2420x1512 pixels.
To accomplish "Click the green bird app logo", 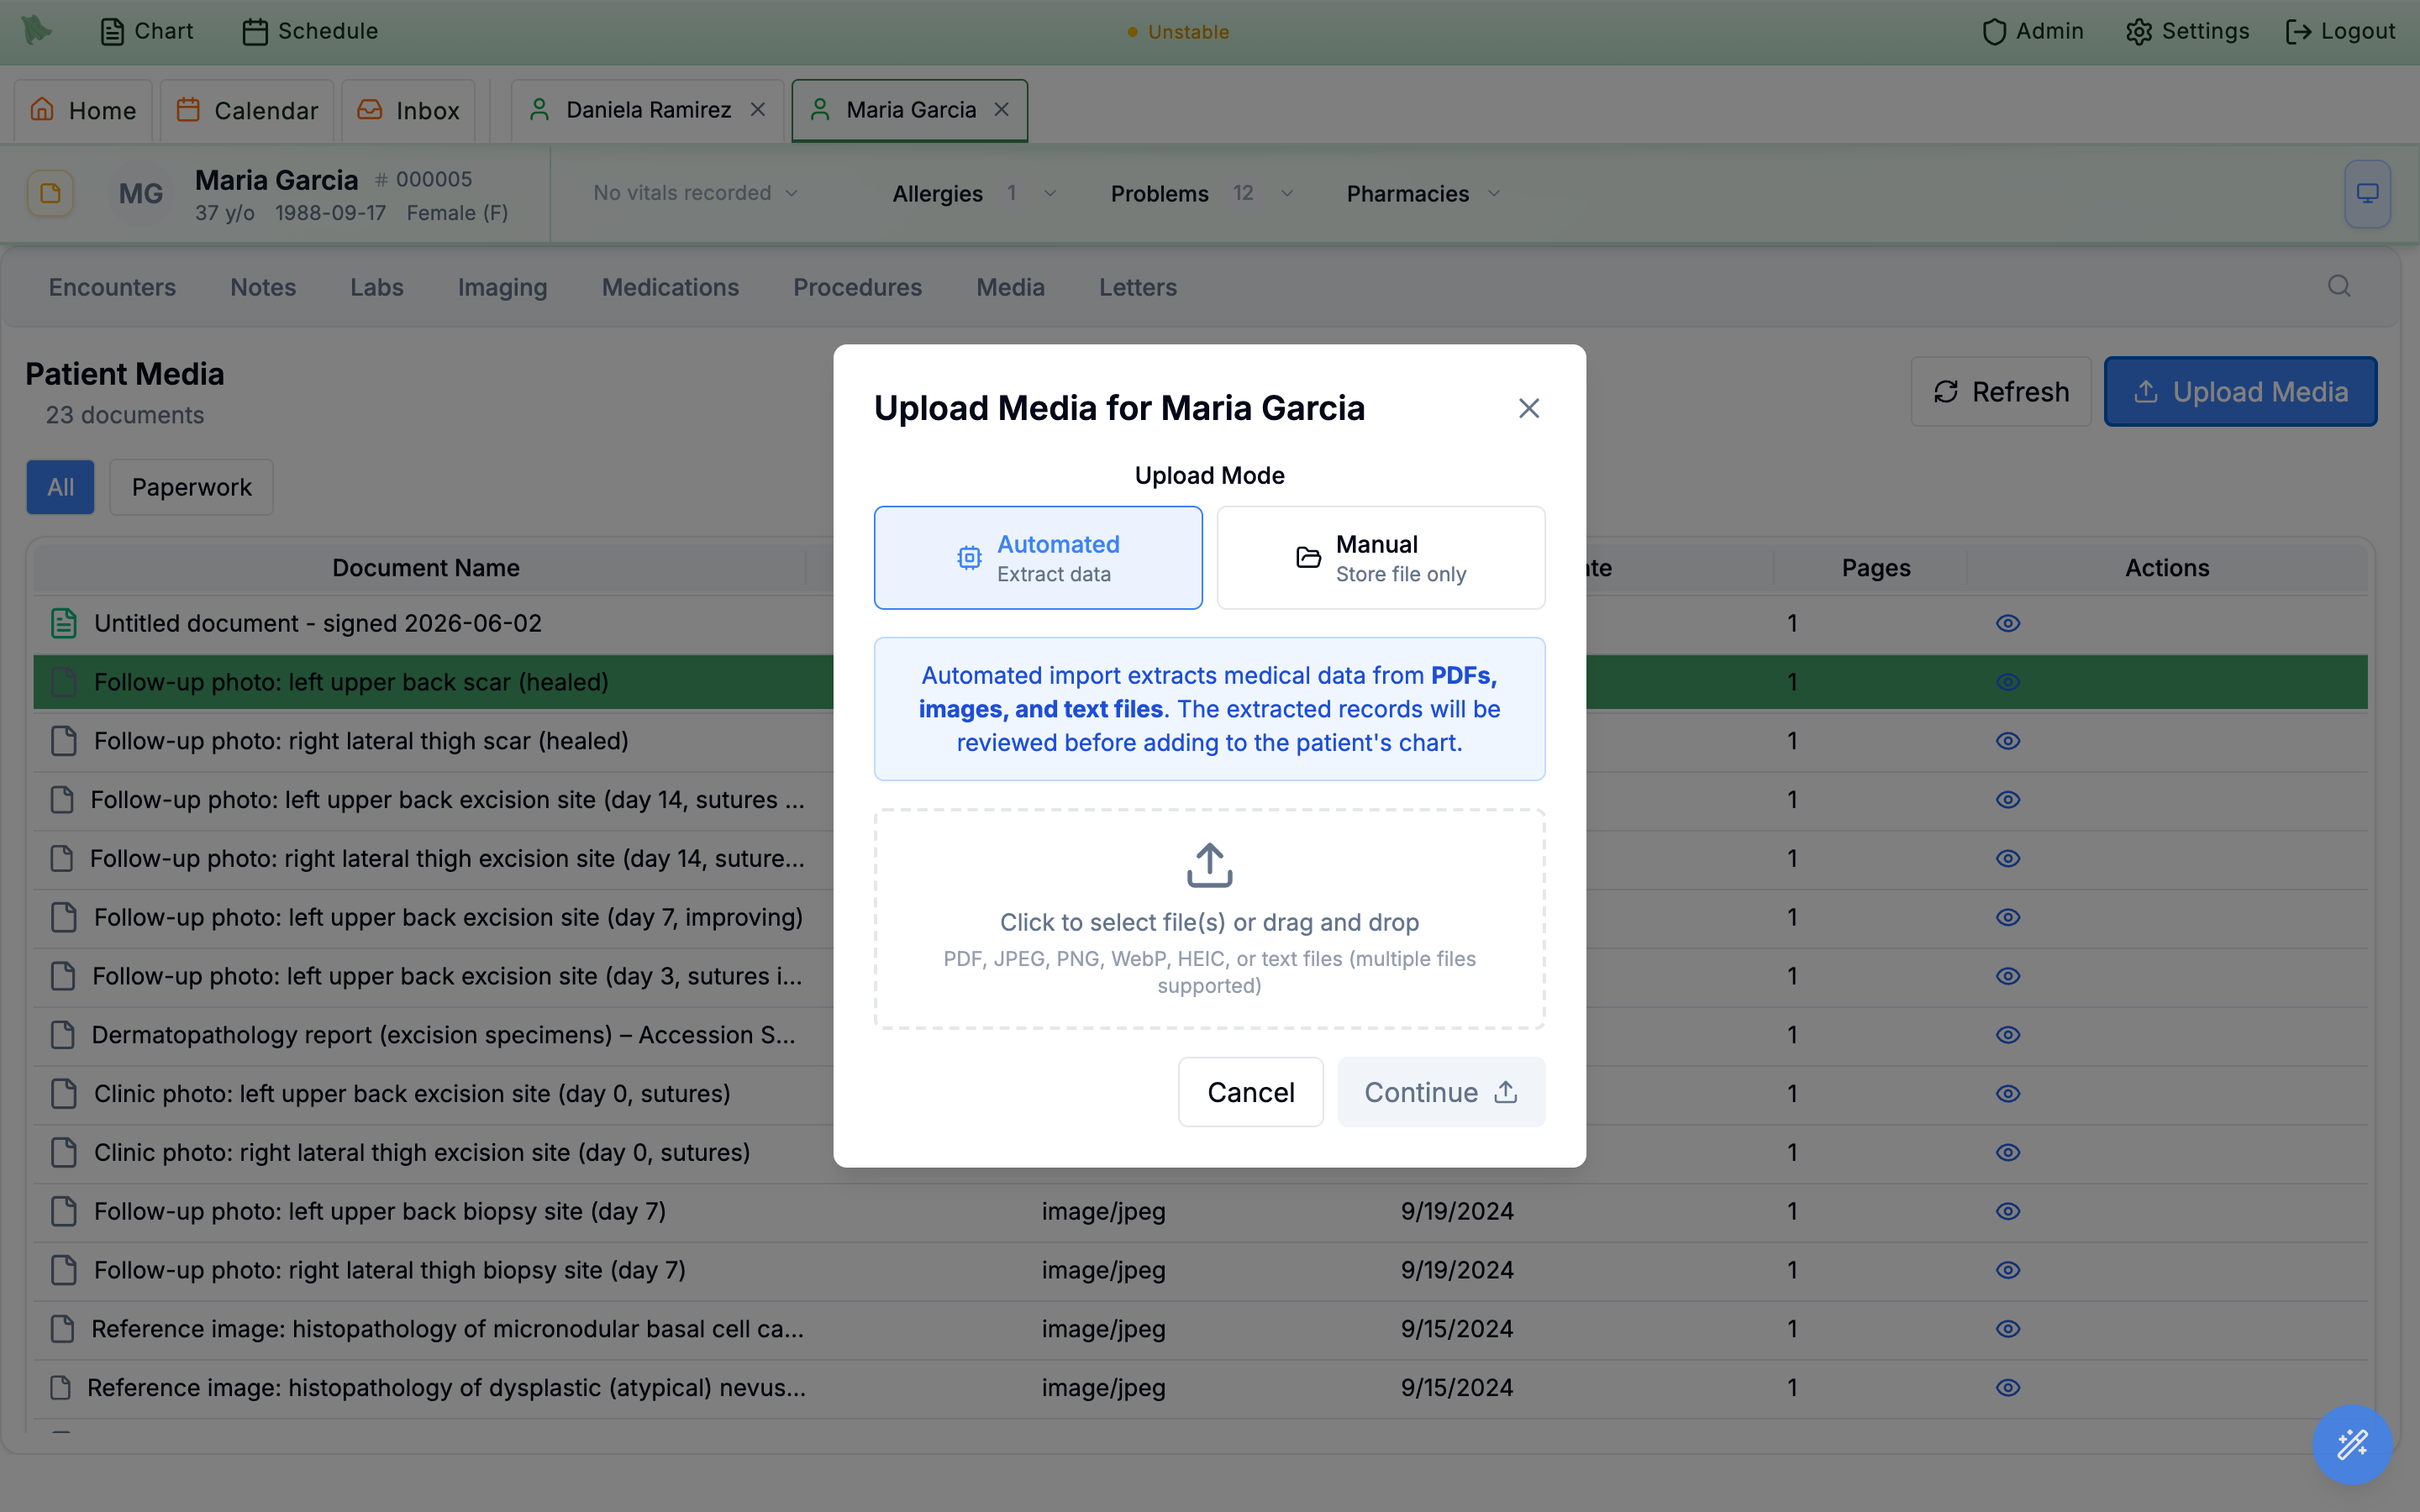I will (x=37, y=30).
